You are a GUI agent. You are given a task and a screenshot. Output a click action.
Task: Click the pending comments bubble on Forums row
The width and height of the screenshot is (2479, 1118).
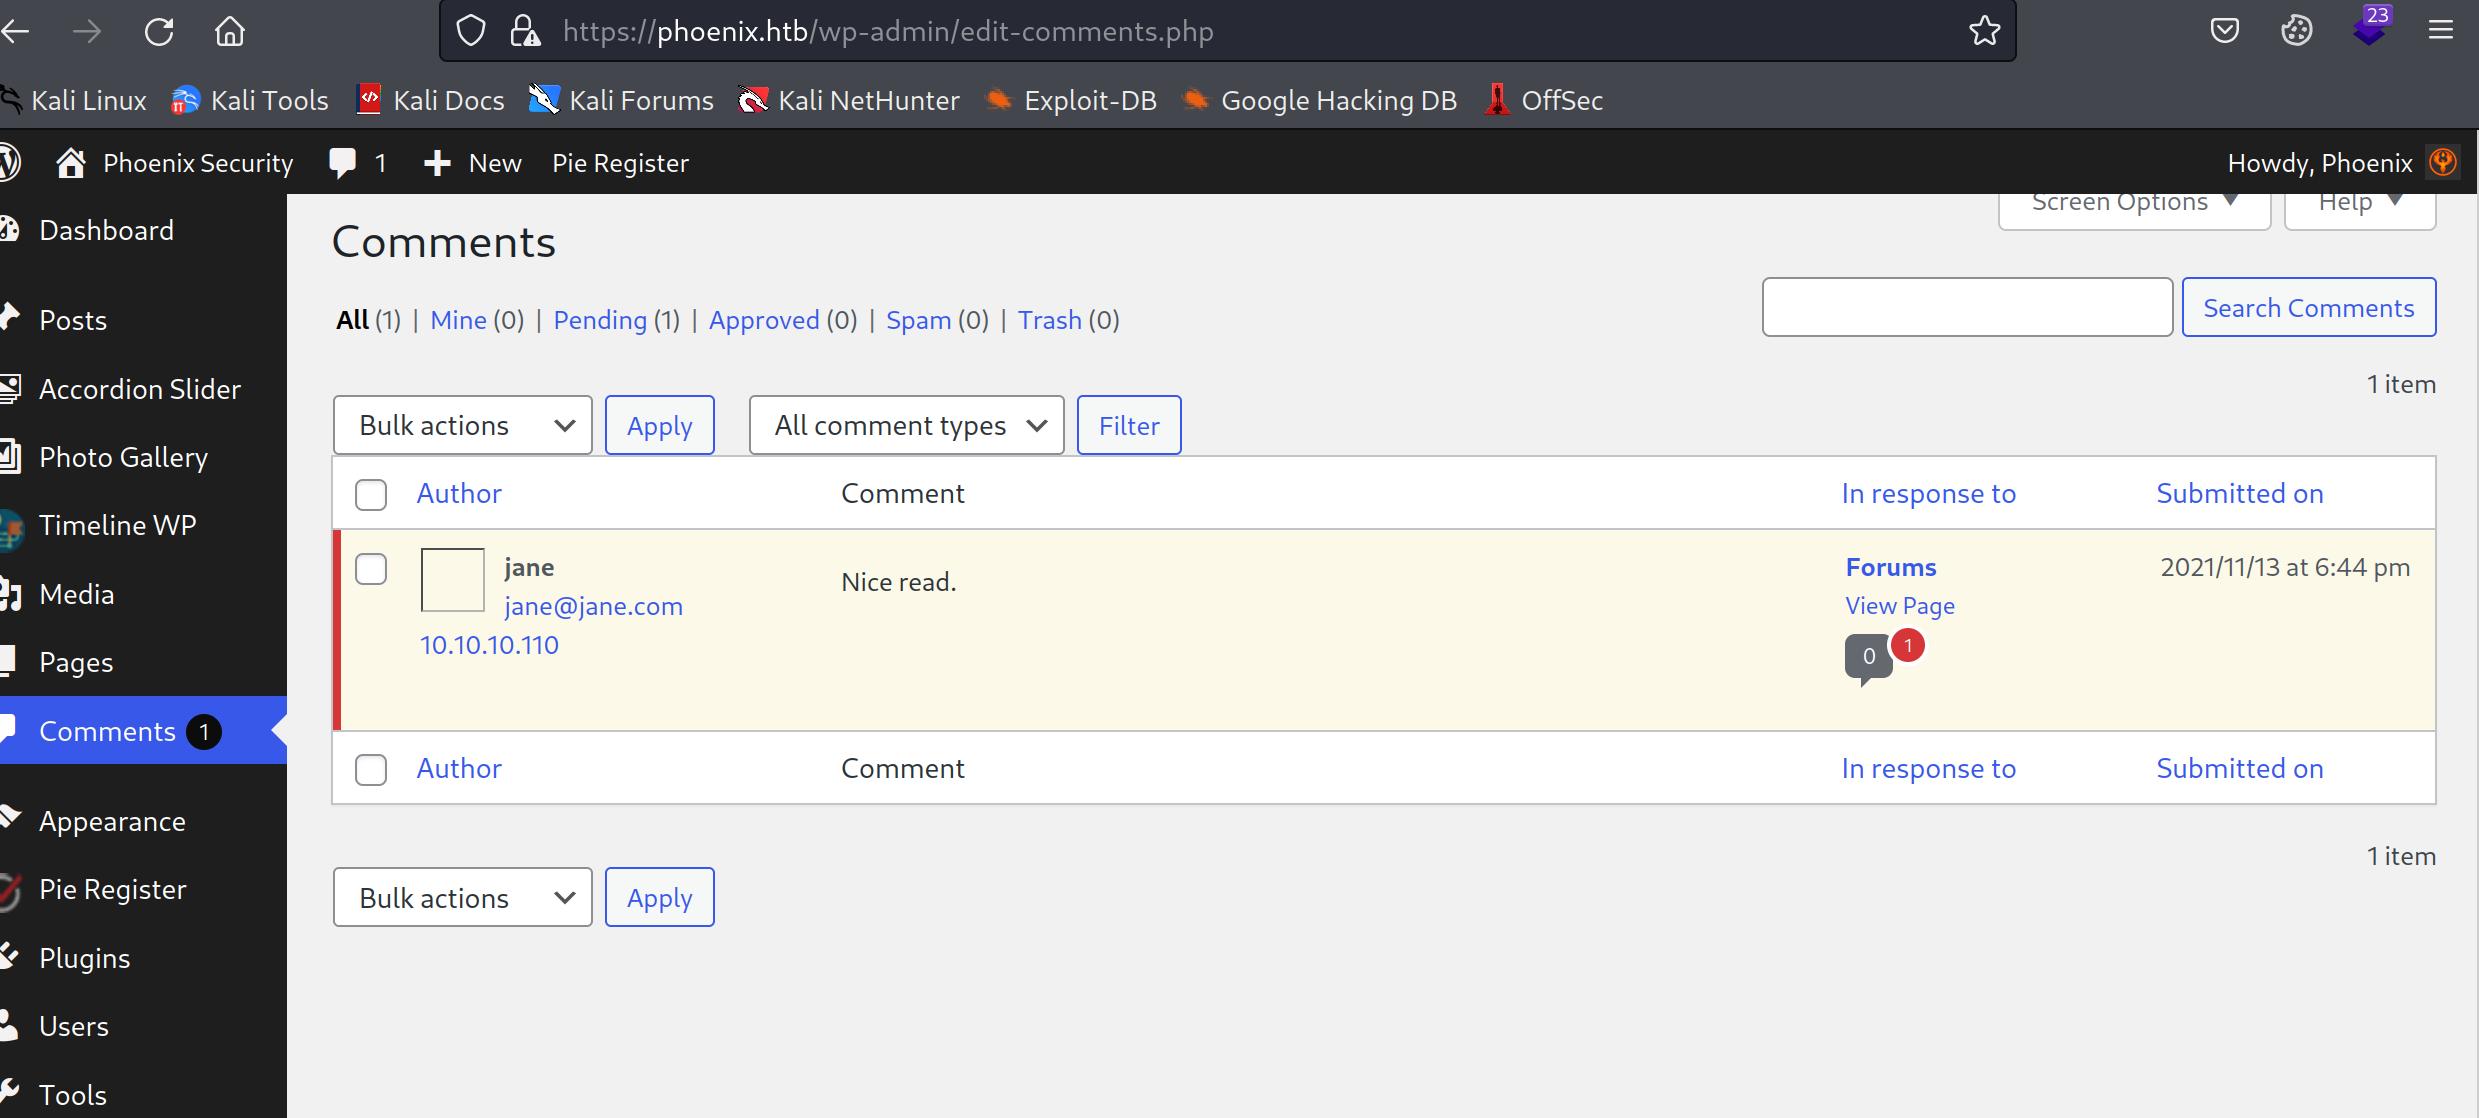(x=1908, y=646)
